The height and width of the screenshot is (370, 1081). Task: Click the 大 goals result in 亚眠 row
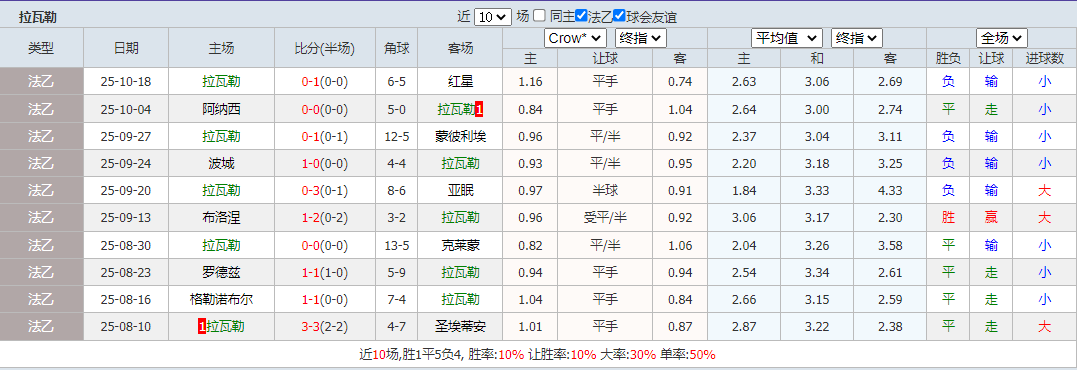[x=1044, y=191]
